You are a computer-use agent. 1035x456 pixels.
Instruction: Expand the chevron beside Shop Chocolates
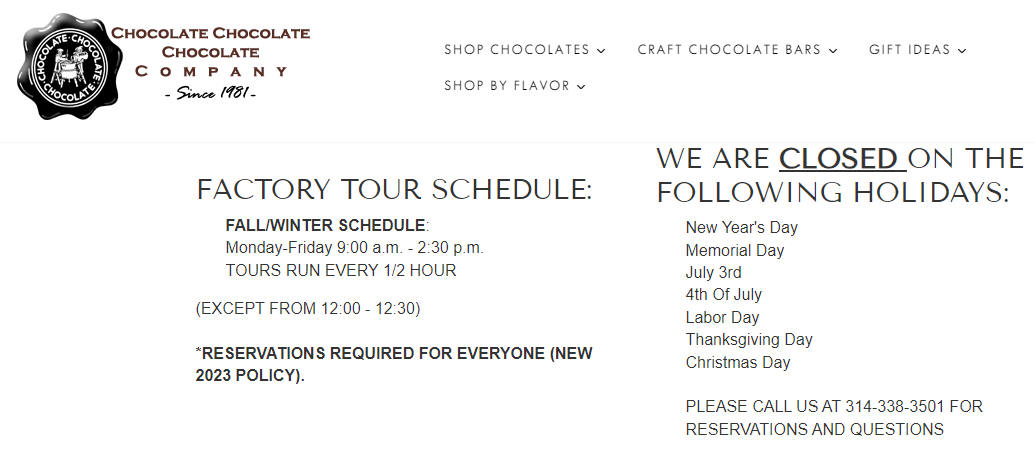tap(601, 51)
